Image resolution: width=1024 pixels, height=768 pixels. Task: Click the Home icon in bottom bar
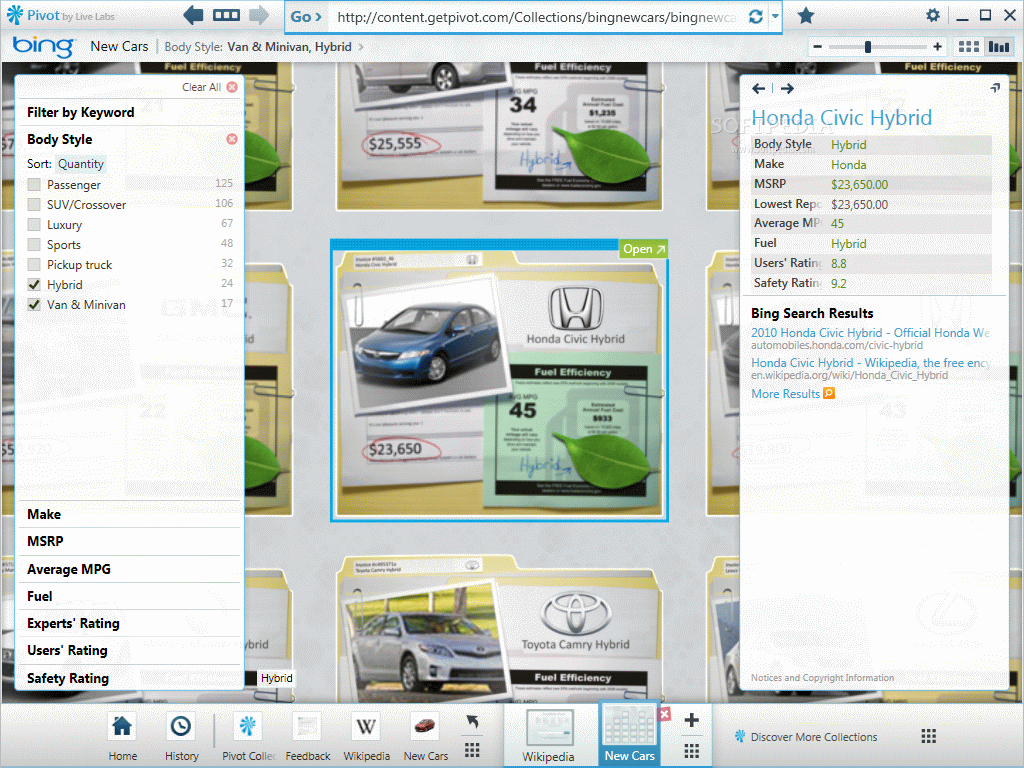click(x=122, y=726)
